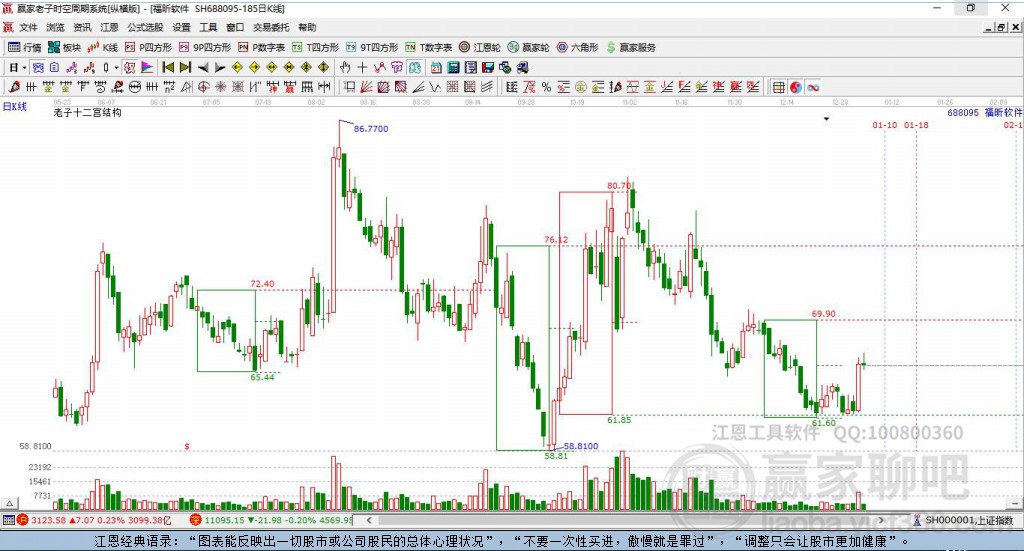Viewport: 1024px width, 551px height.
Task: Expand dropdown arrow beside the candle style icon
Action: coord(116,67)
